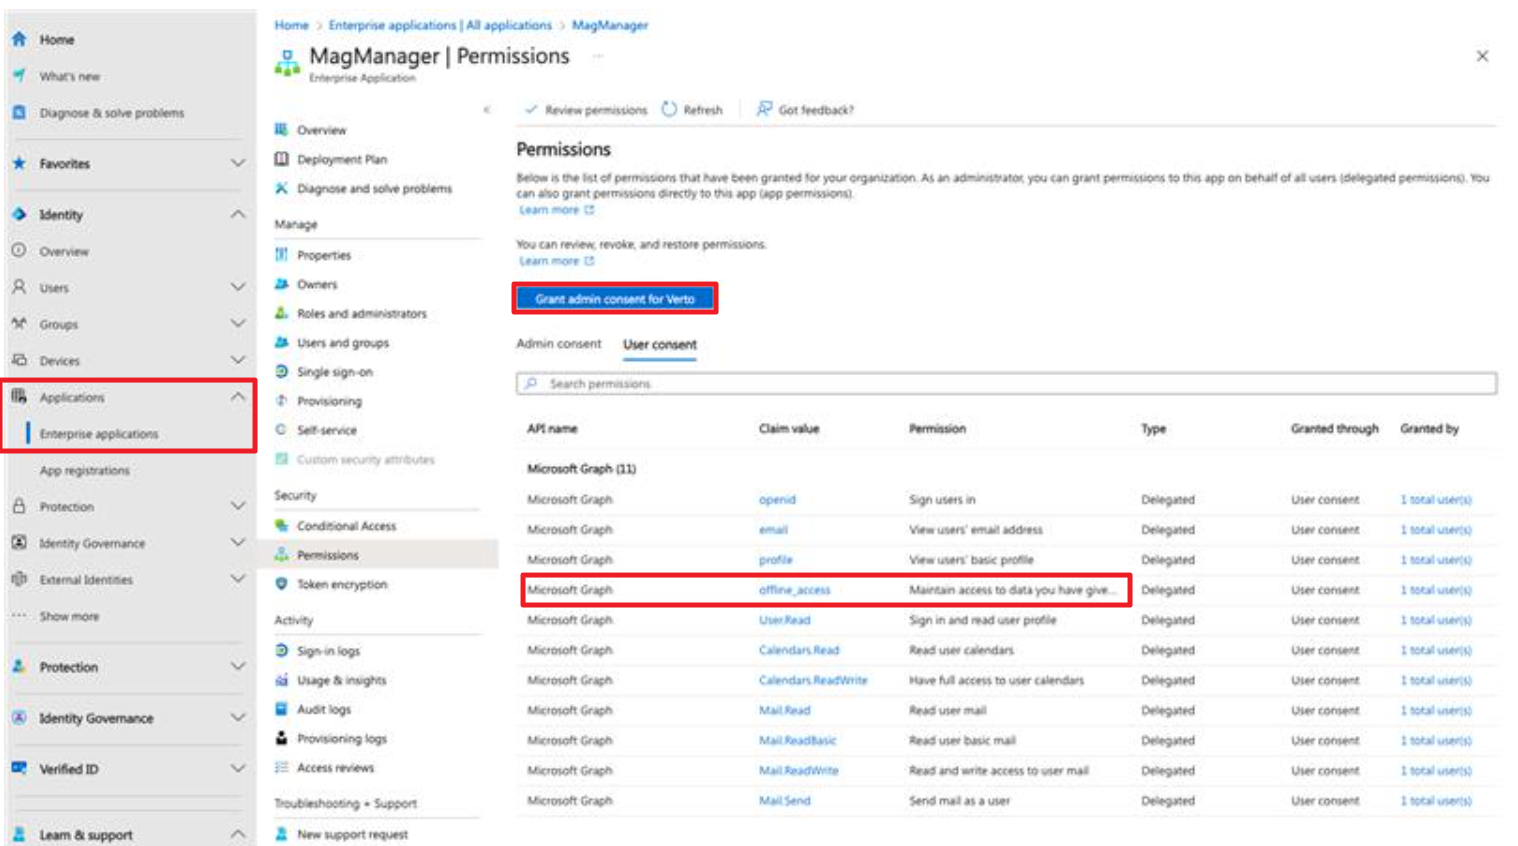This screenshot has width=1518, height=846.
Task: Click the Home icon in the left navigation
Action: (19, 39)
